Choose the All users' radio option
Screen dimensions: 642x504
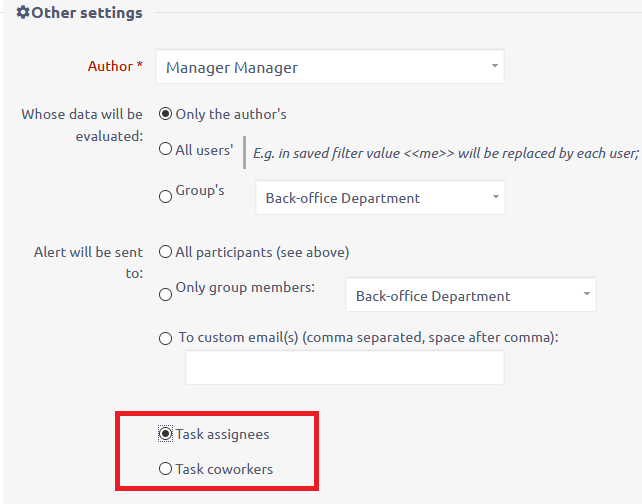[x=166, y=150]
